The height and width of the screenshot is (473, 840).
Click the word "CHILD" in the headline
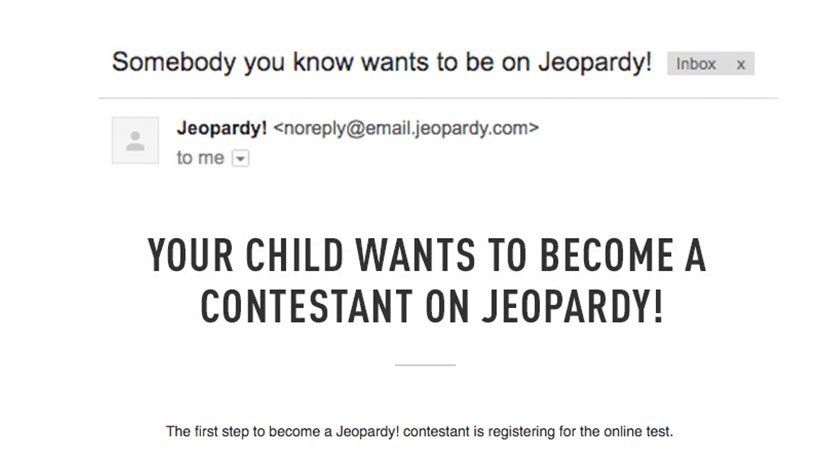(295, 255)
